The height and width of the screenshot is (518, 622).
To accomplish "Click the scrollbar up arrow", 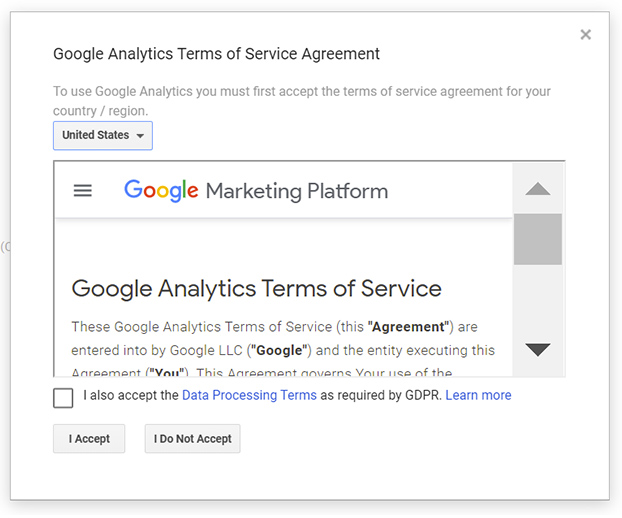I will pyautogui.click(x=538, y=189).
